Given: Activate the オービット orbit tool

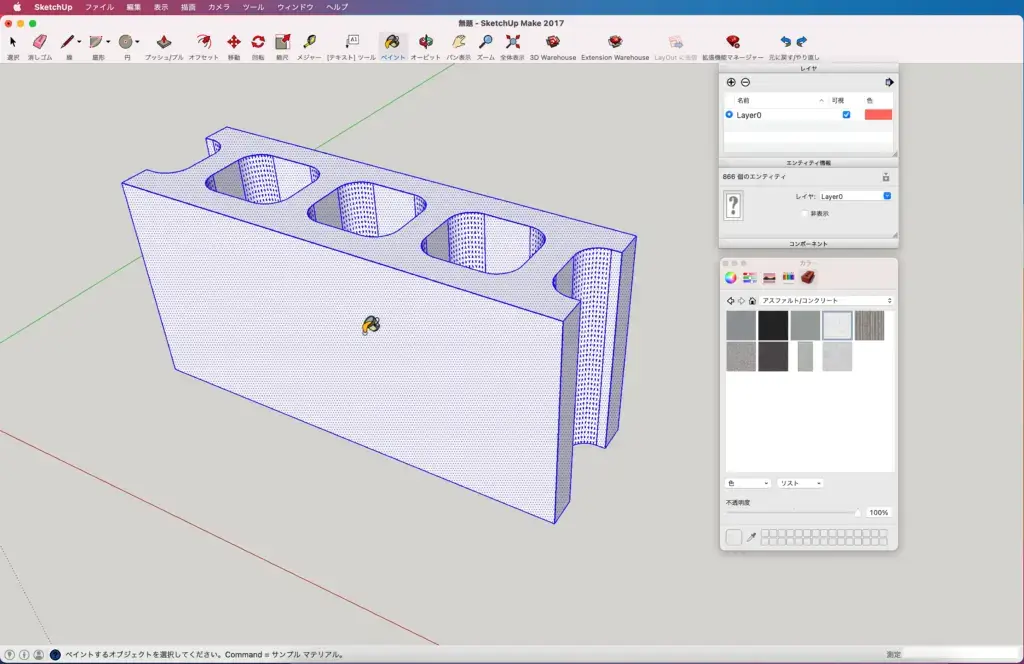Looking at the screenshot, I should [425, 42].
